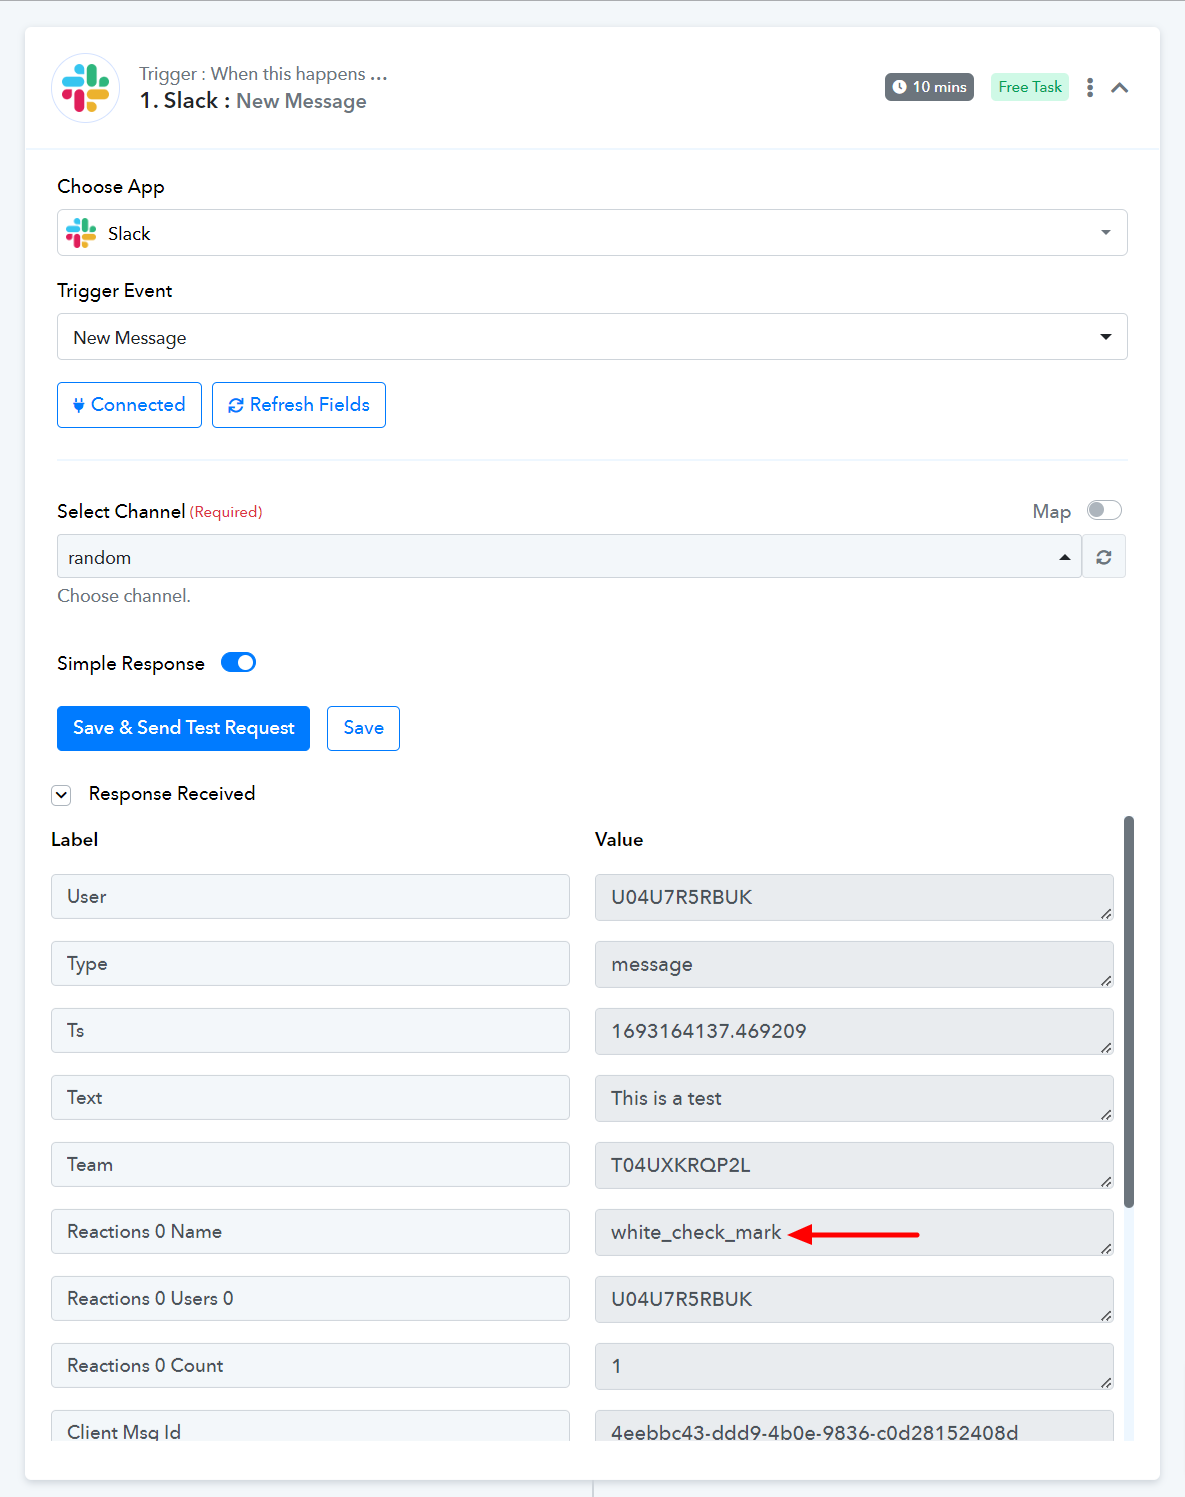
Task: Click the response list vertical scrollbar
Action: click(x=1129, y=1012)
